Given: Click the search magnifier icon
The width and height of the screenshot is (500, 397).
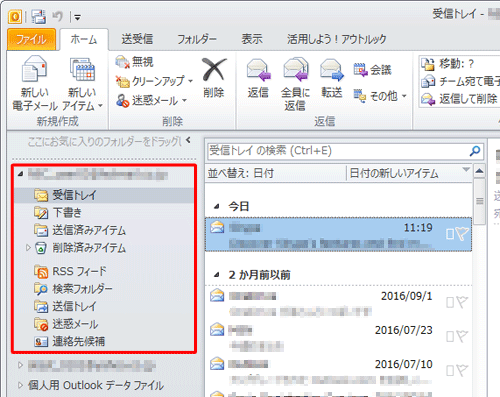Looking at the screenshot, I should pyautogui.click(x=475, y=151).
